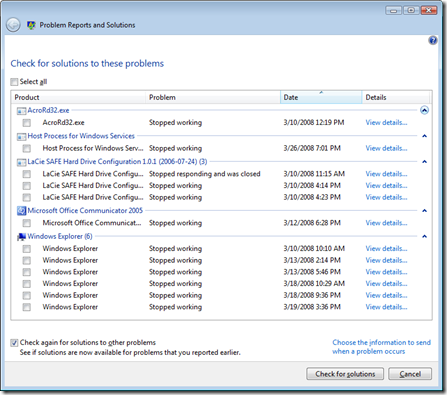Check the AcroRd32.exe problem checkbox
This screenshot has height=395, width=447.
(27, 123)
